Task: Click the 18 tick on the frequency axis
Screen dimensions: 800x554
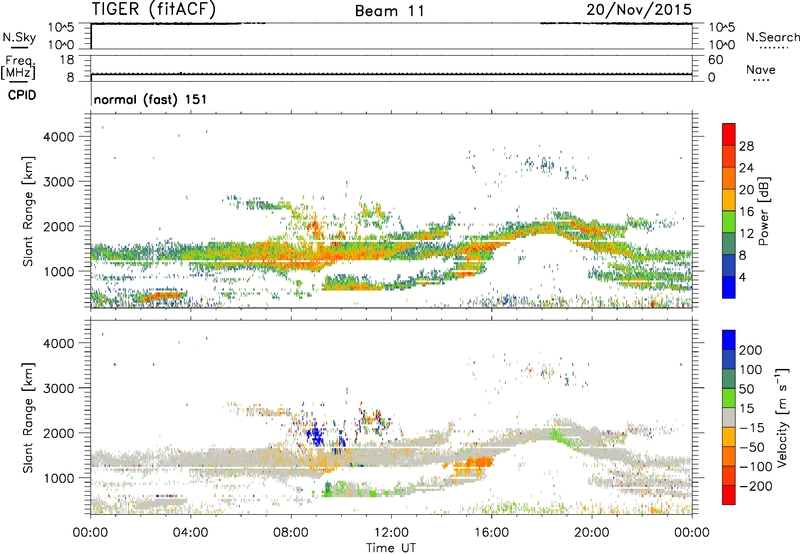Action: coord(67,60)
